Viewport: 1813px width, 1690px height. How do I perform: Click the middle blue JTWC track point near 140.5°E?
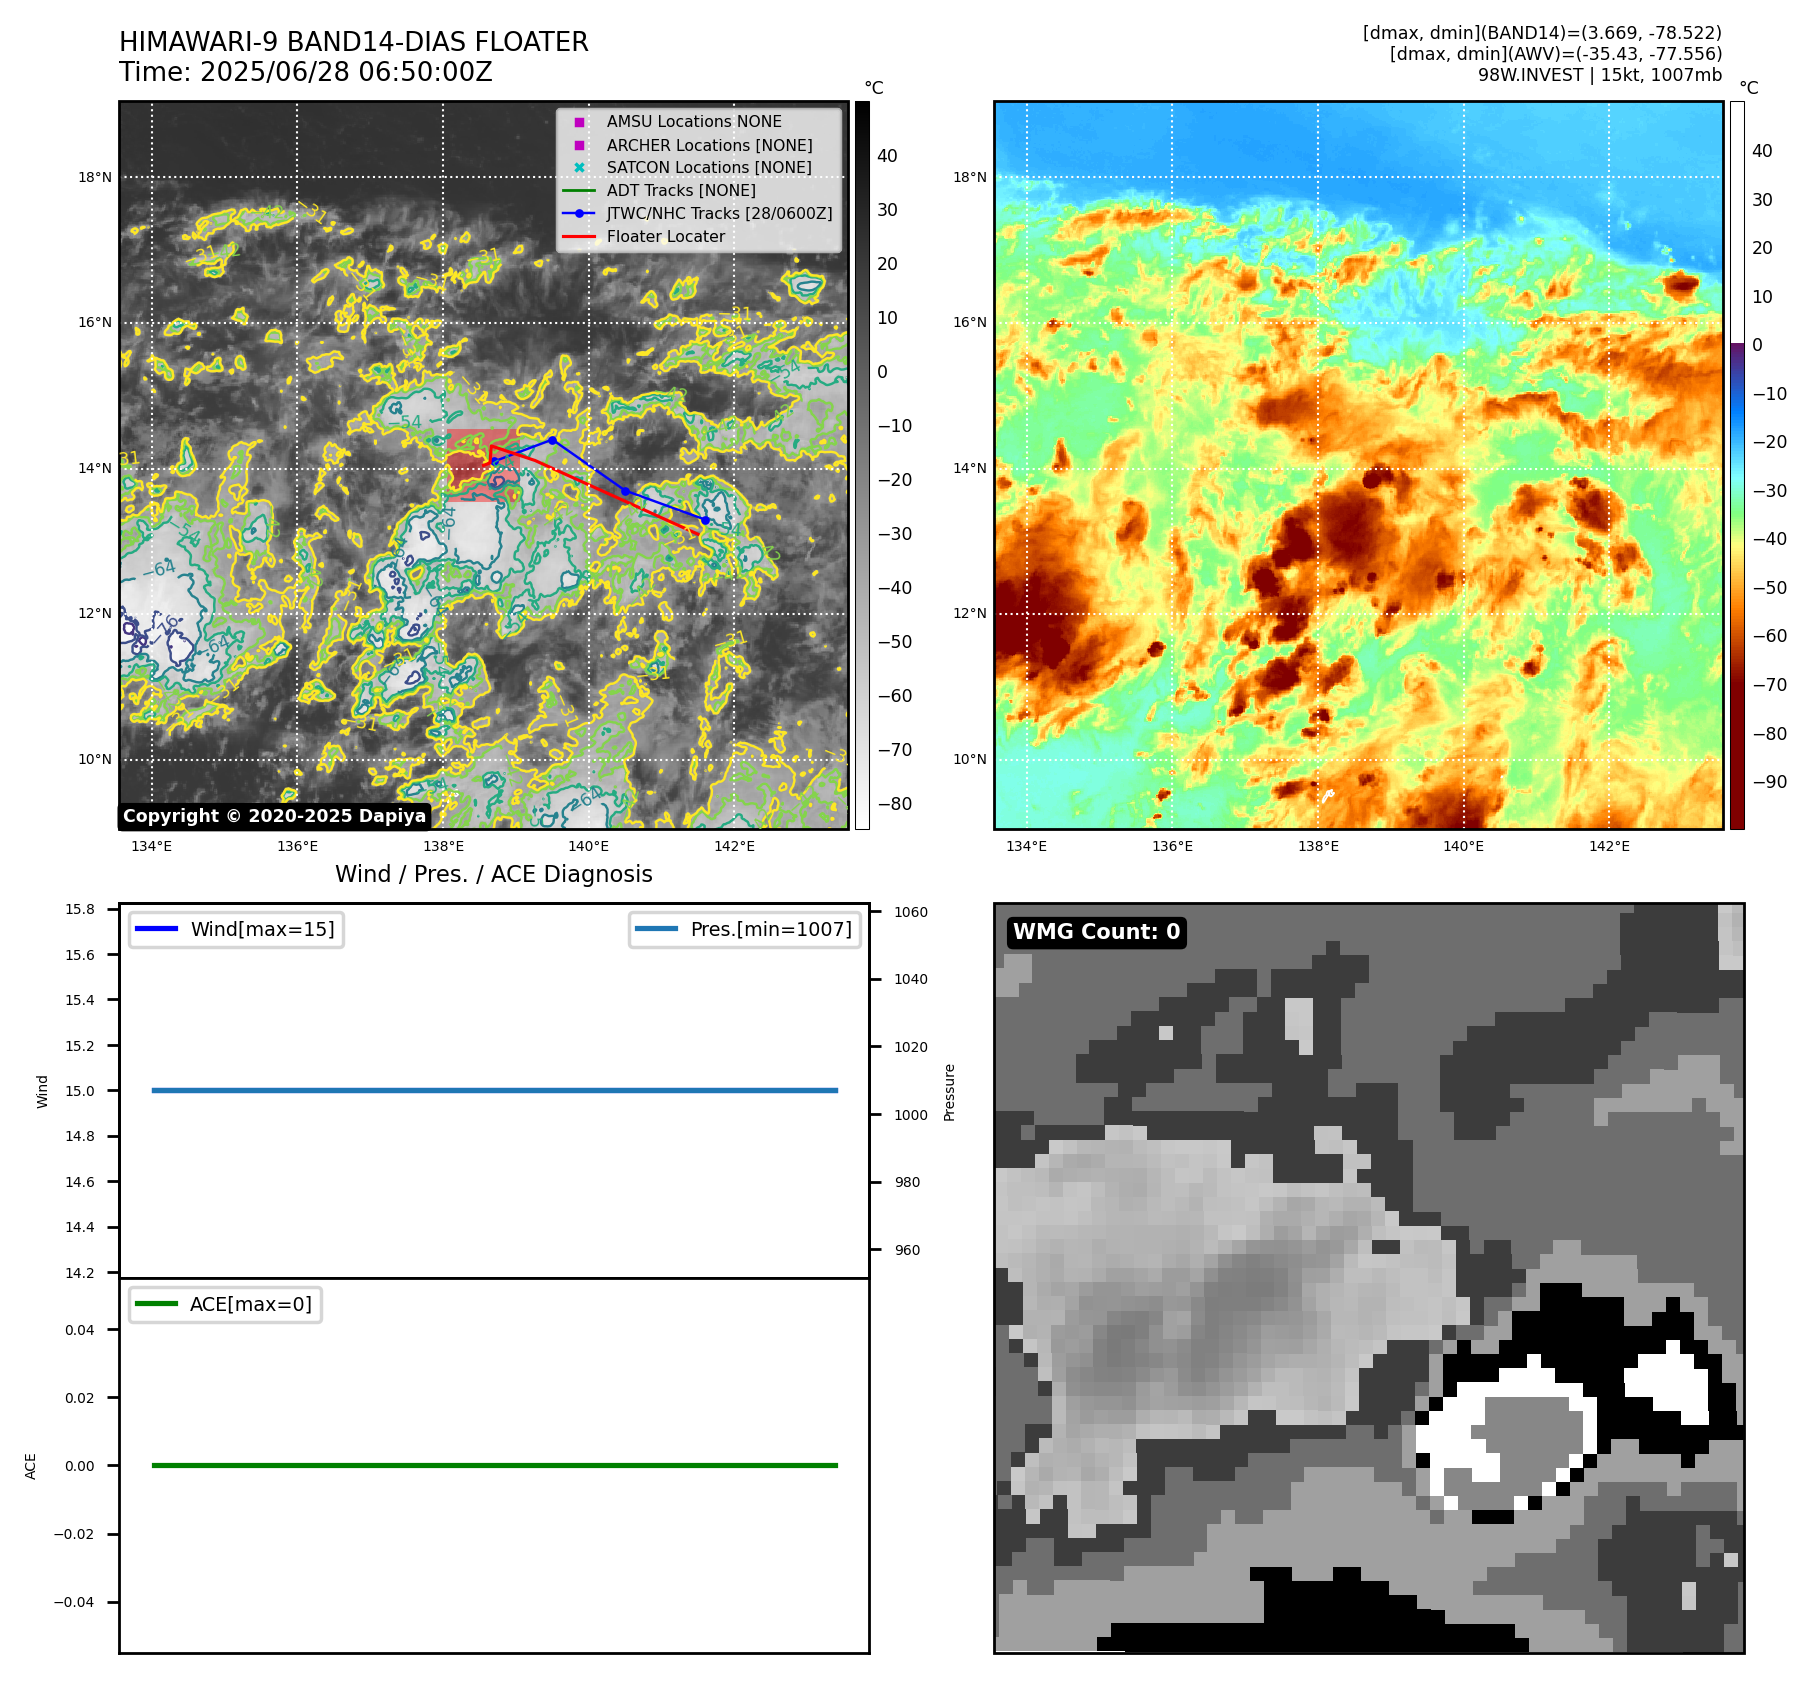click(x=625, y=491)
